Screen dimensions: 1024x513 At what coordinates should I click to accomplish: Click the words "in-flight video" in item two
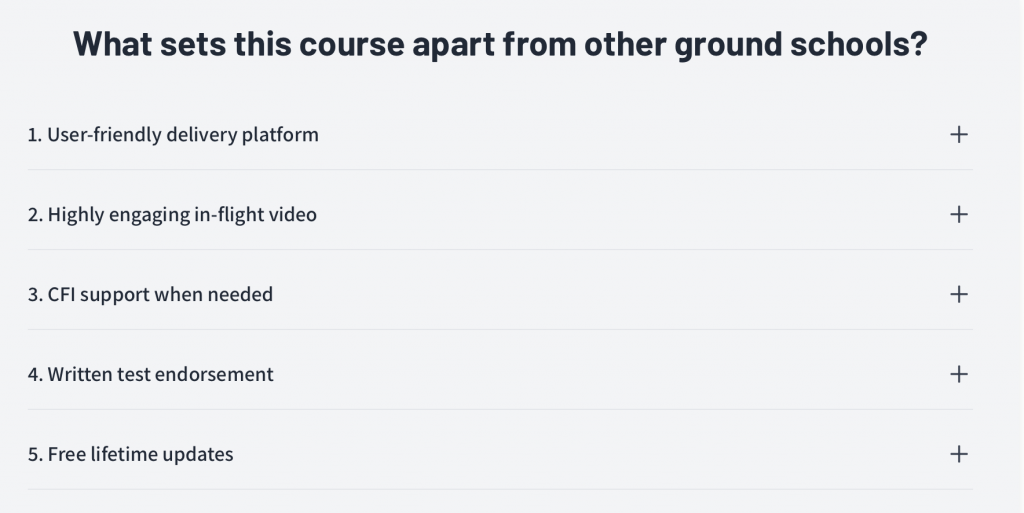[x=255, y=214]
